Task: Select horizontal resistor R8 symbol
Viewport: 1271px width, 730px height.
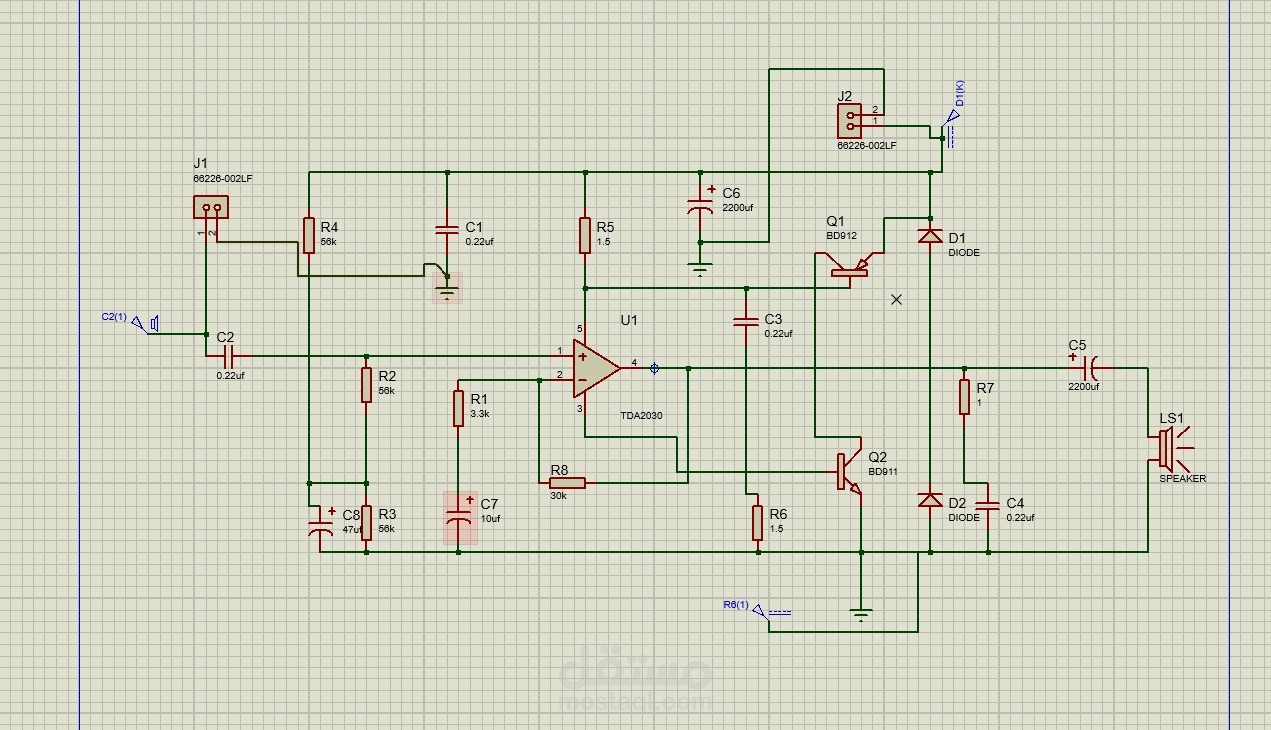Action: [x=567, y=482]
